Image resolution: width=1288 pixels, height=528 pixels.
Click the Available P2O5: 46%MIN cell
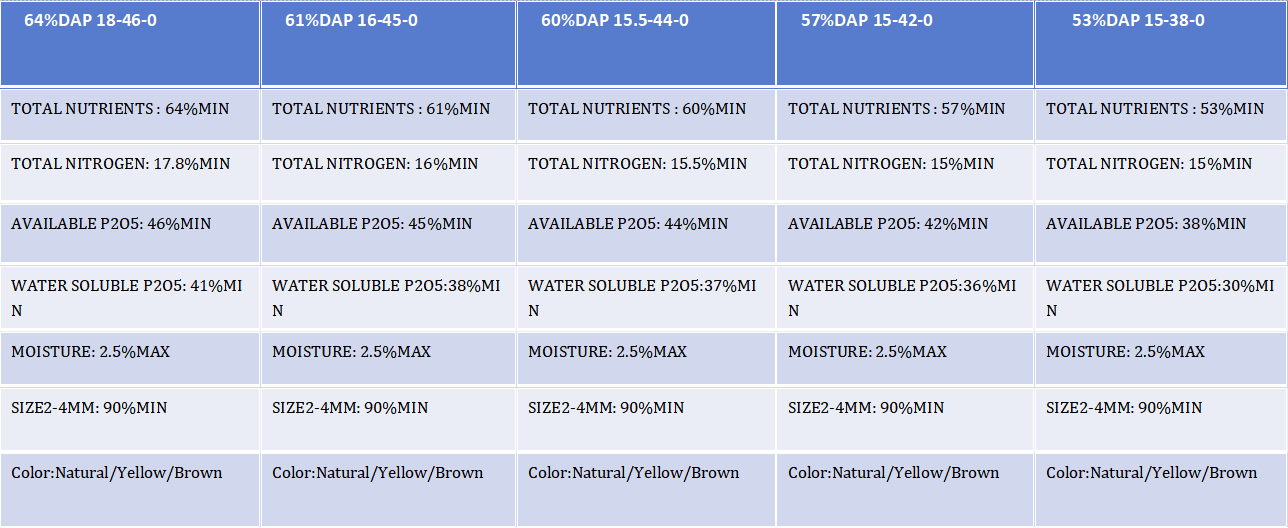(130, 233)
